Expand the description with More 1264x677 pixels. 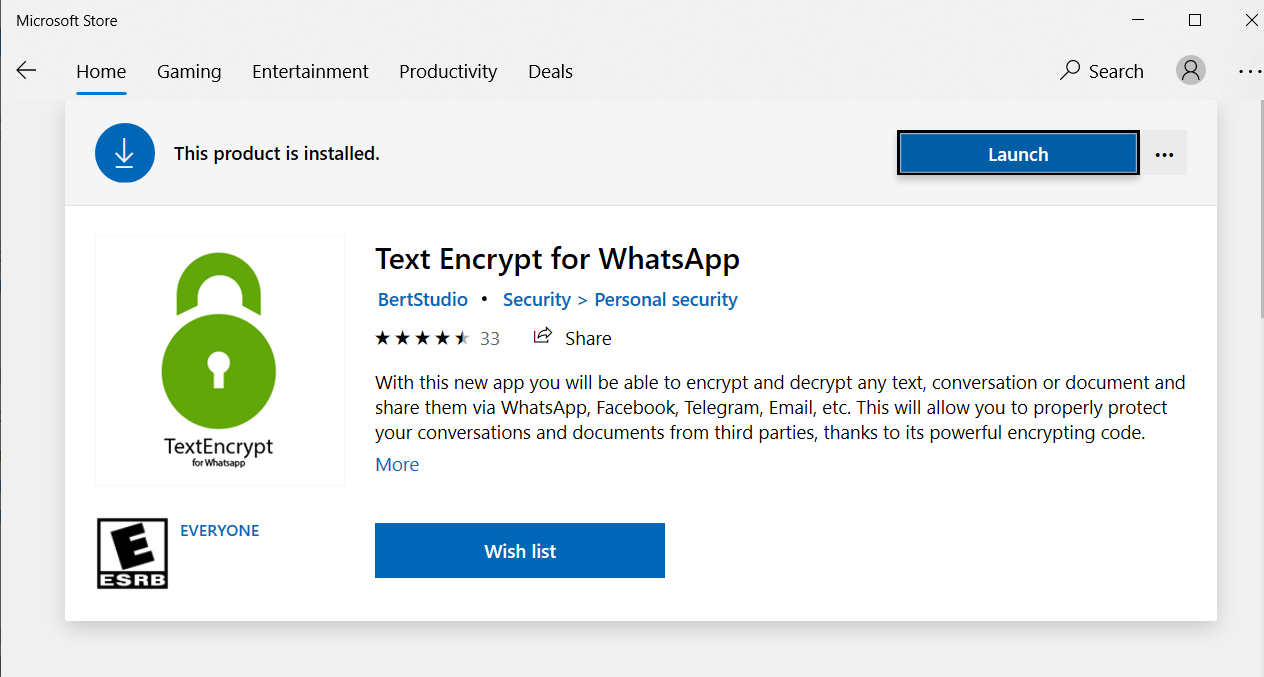coord(397,465)
